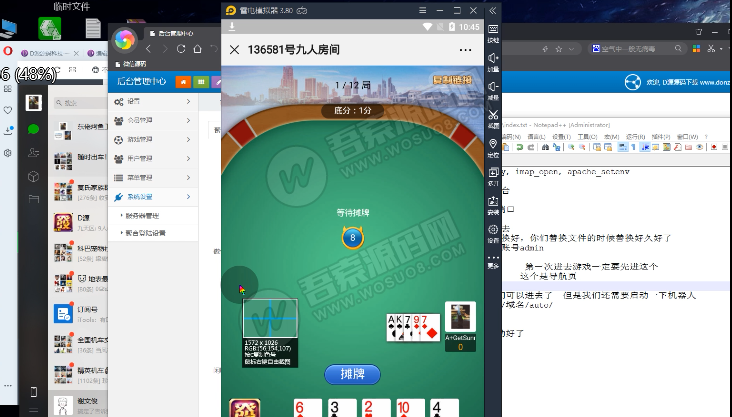Image resolution: width=732 pixels, height=417 pixels.
Task: Click green grid button in admin header
Action: (201, 82)
